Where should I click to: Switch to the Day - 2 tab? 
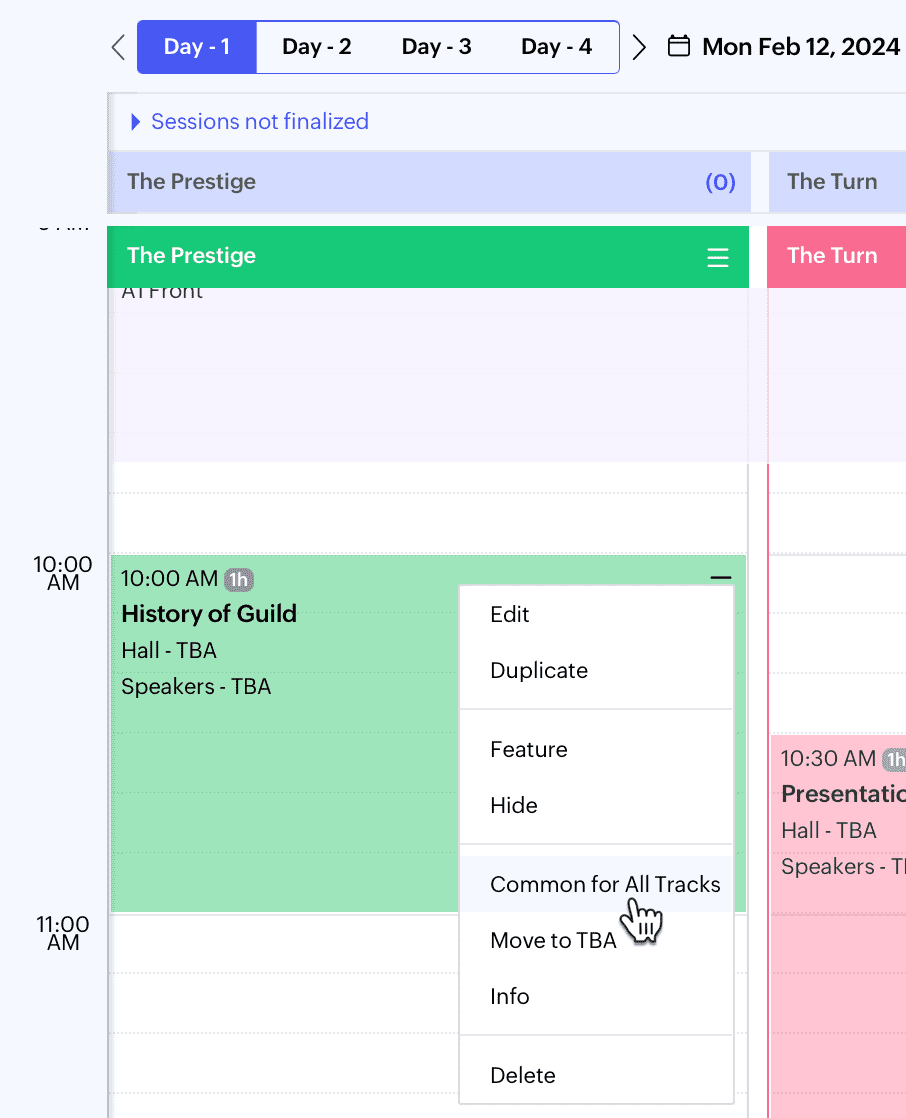pyautogui.click(x=316, y=47)
